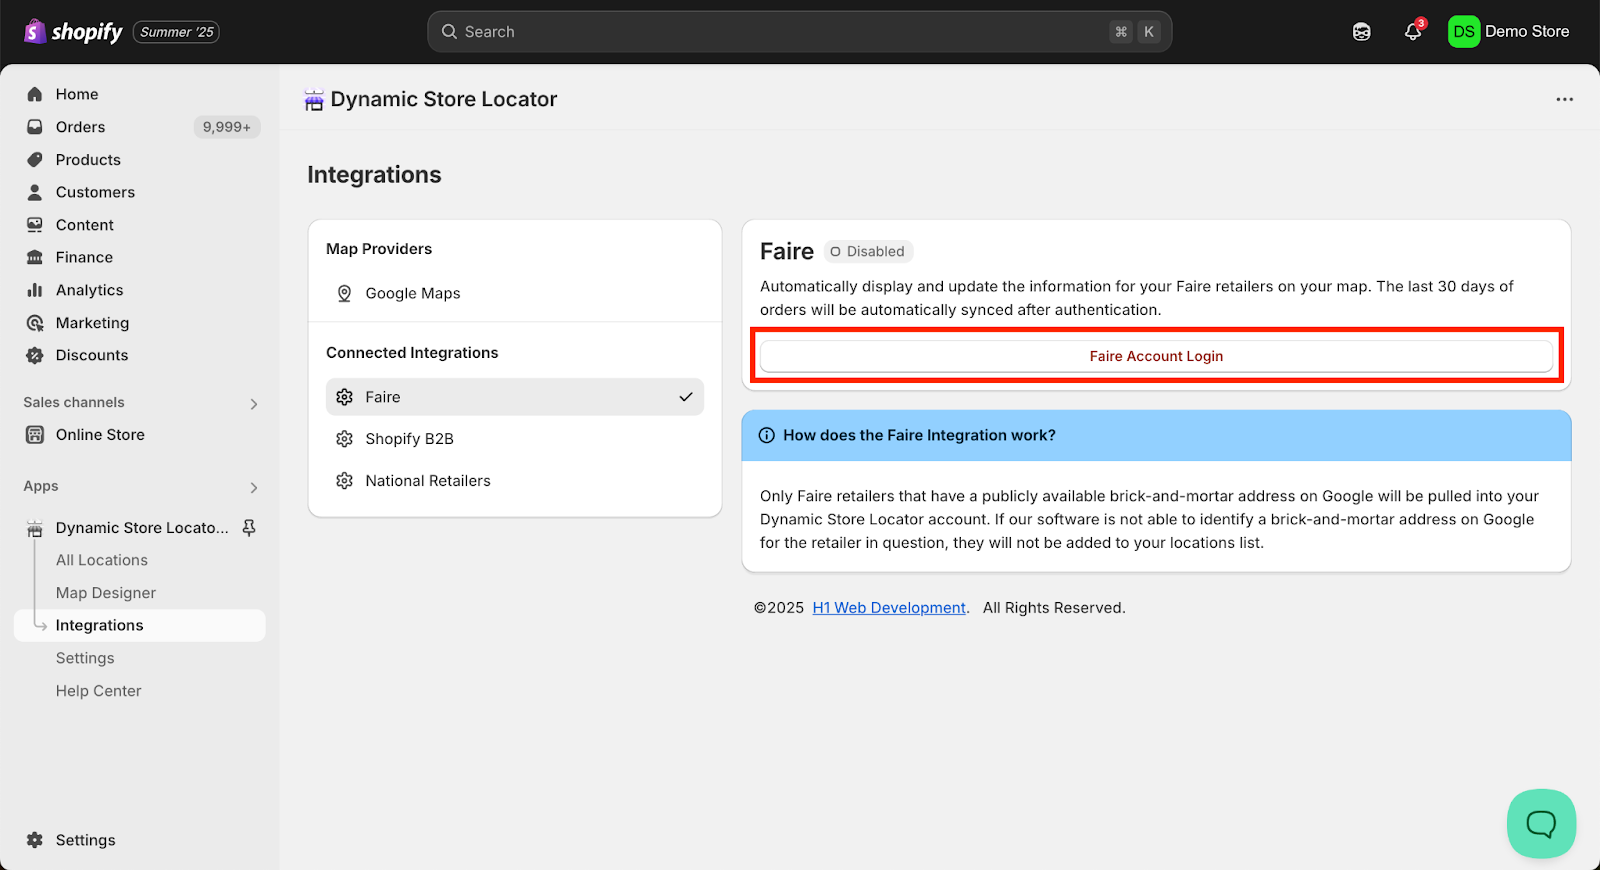Viewport: 1600px width, 870px height.
Task: Click the Orders 9,999+ count badge
Action: pyautogui.click(x=227, y=127)
